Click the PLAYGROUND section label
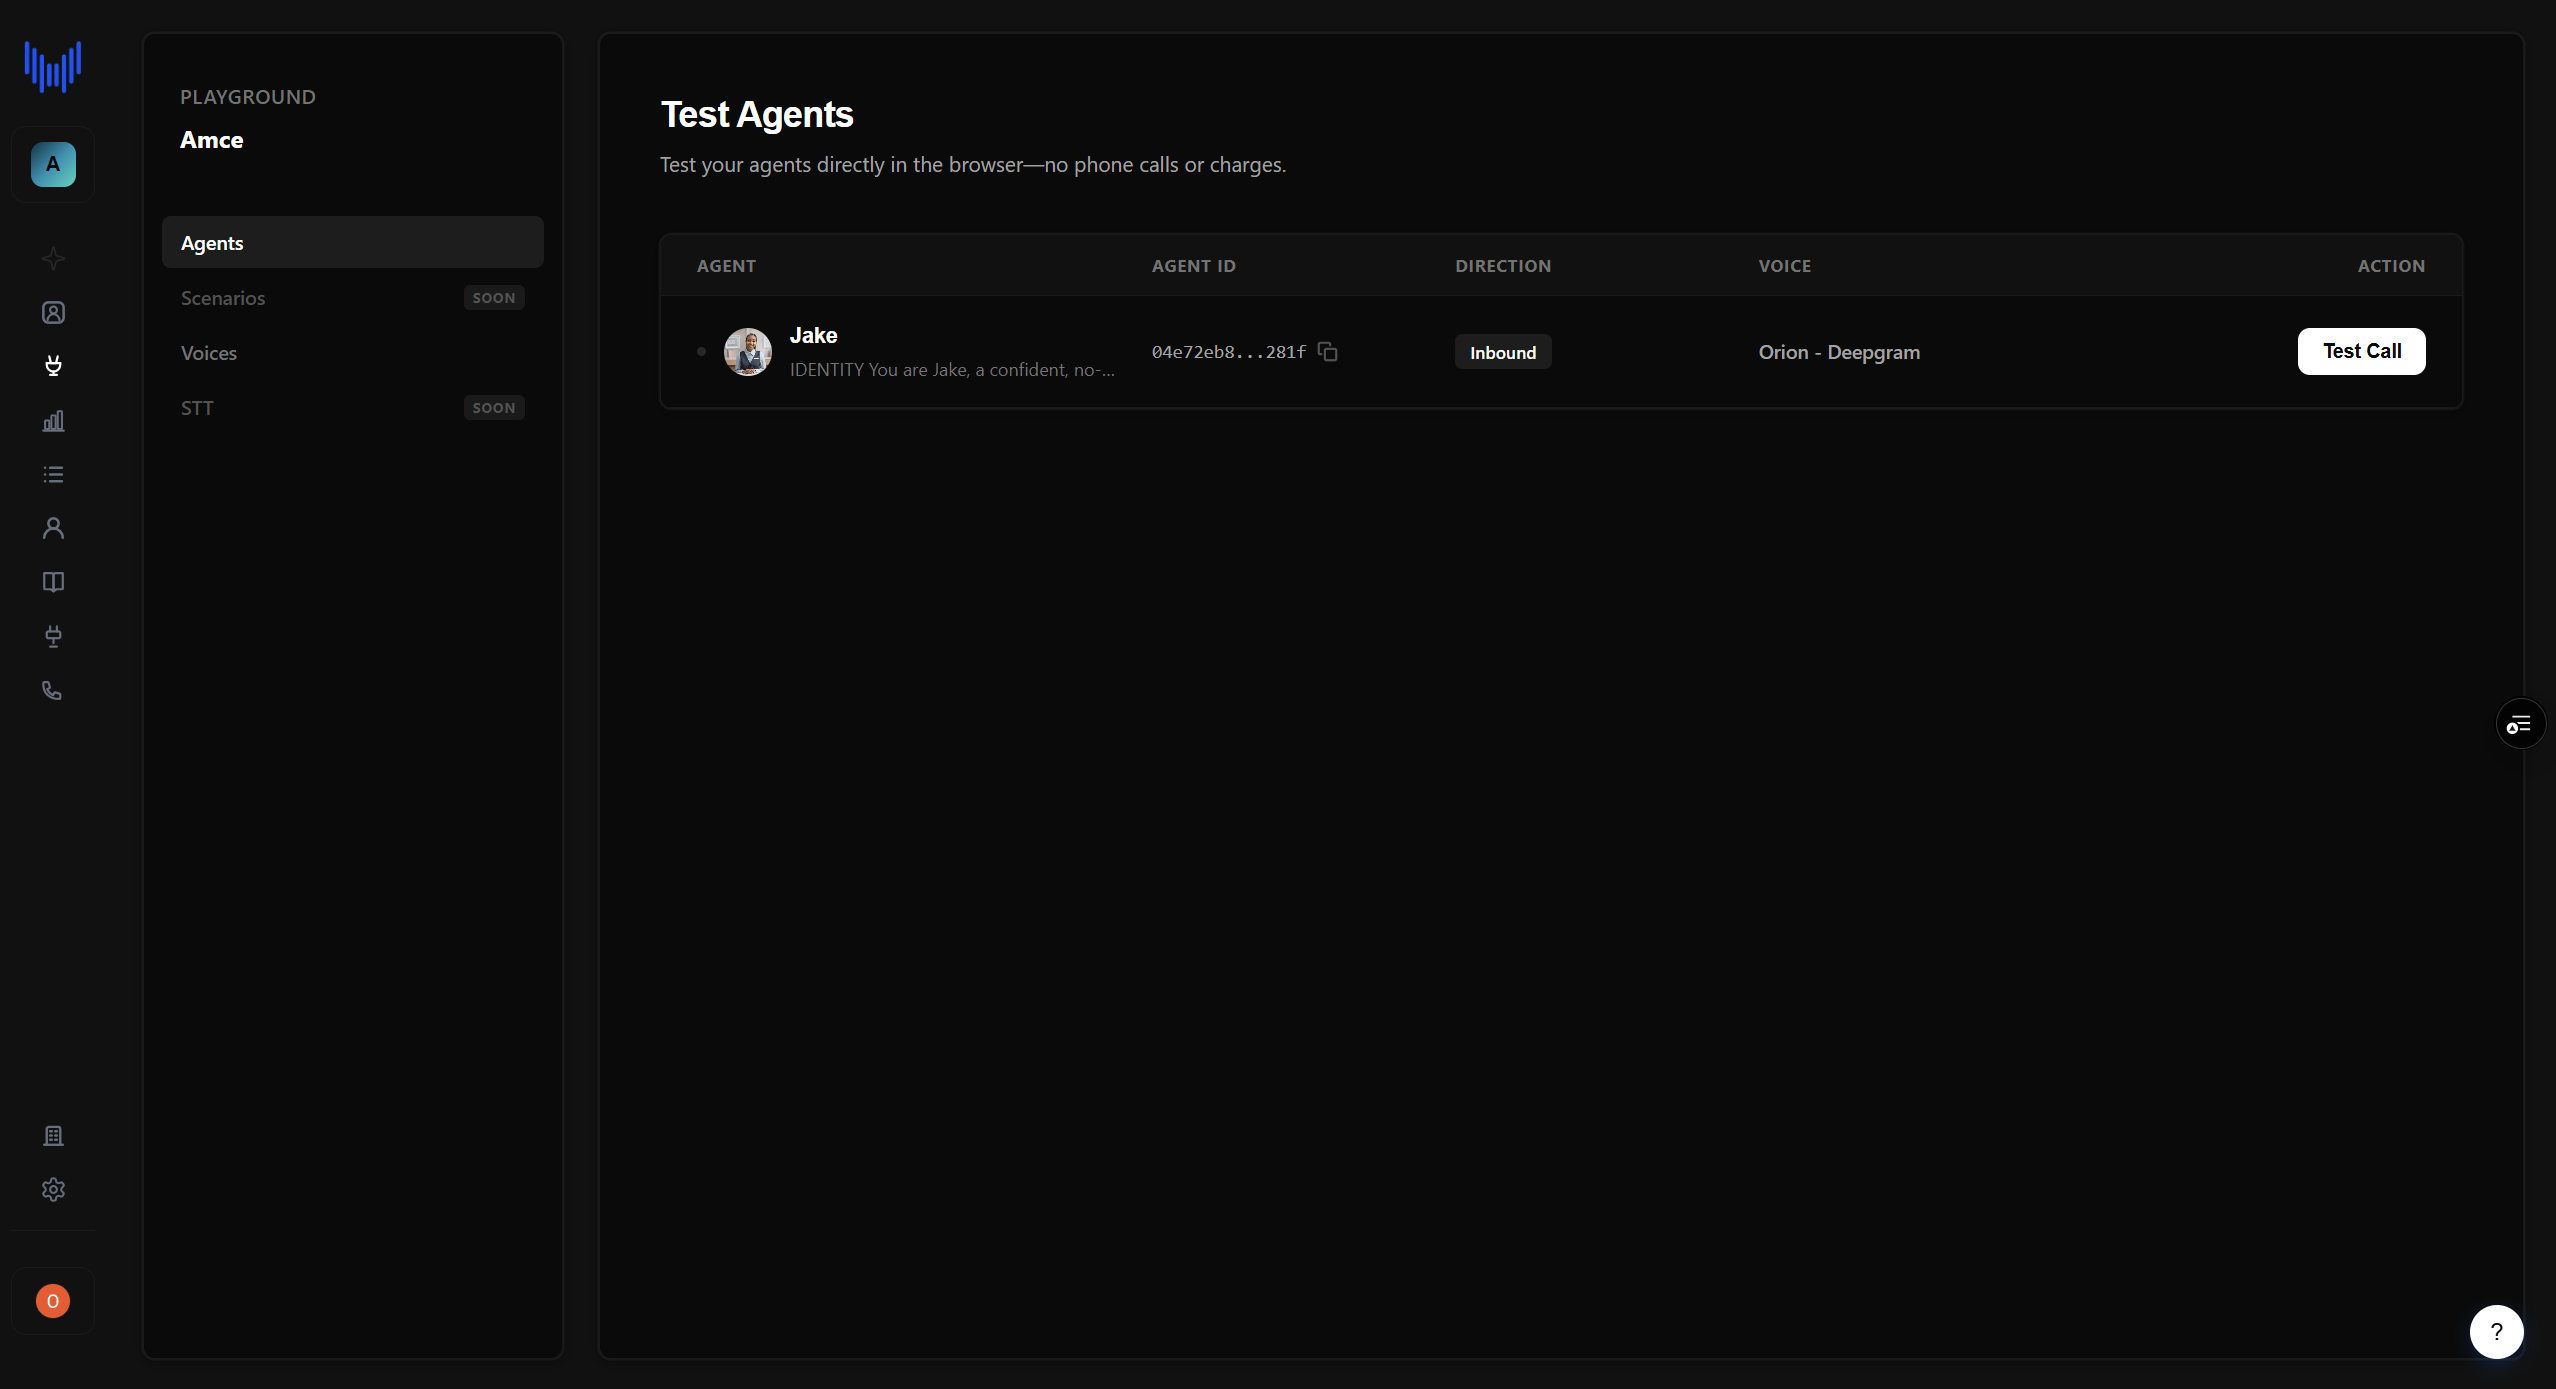The height and width of the screenshot is (1389, 2556). [247, 97]
